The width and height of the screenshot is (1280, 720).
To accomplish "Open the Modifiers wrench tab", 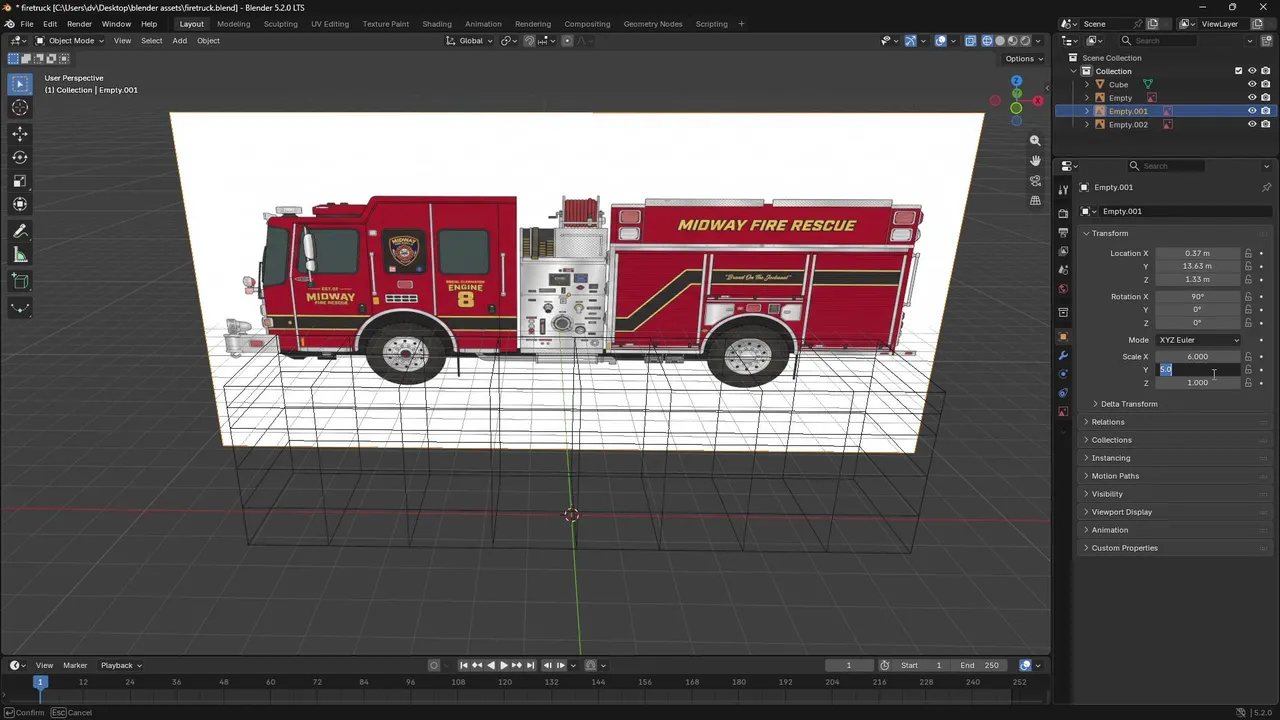I will coord(1063,355).
